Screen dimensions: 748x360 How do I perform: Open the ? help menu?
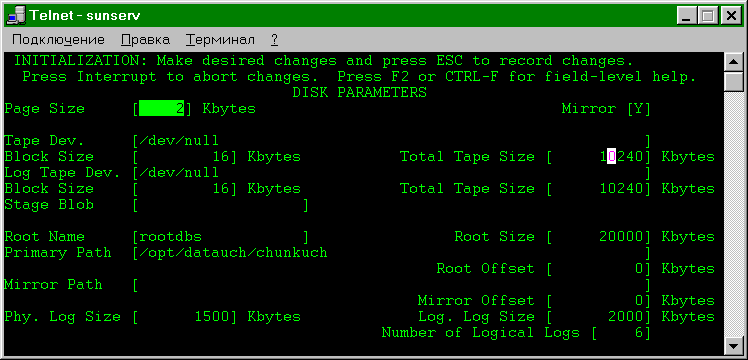pyautogui.click(x=274, y=40)
